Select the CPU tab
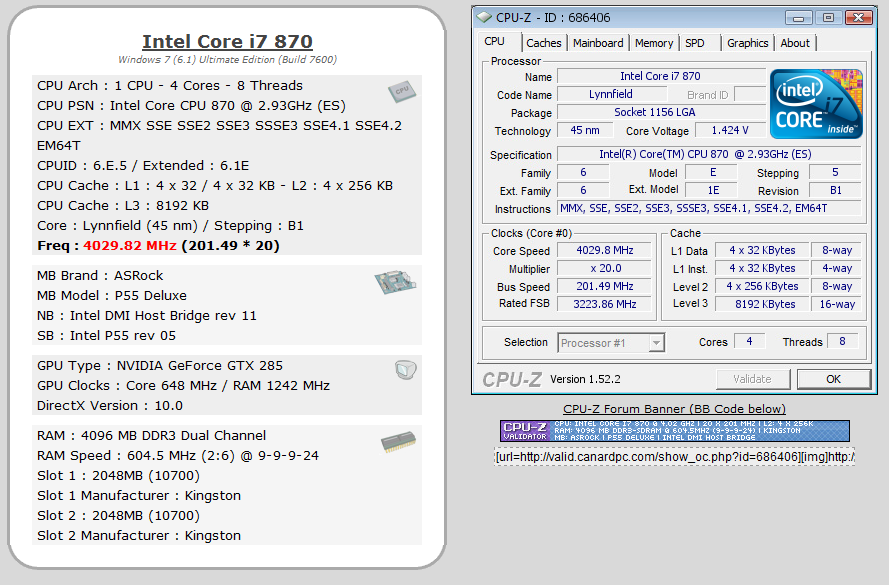889x585 pixels. point(494,41)
